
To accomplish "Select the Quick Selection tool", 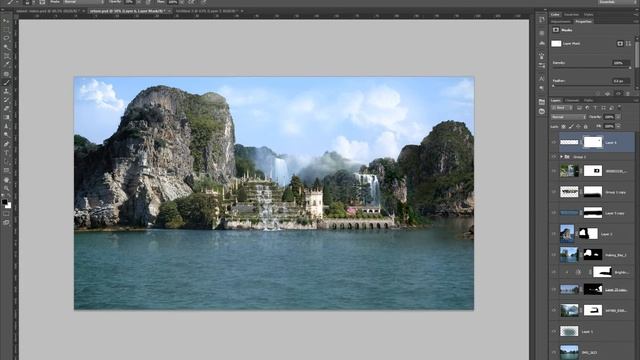I will click(x=6, y=47).
